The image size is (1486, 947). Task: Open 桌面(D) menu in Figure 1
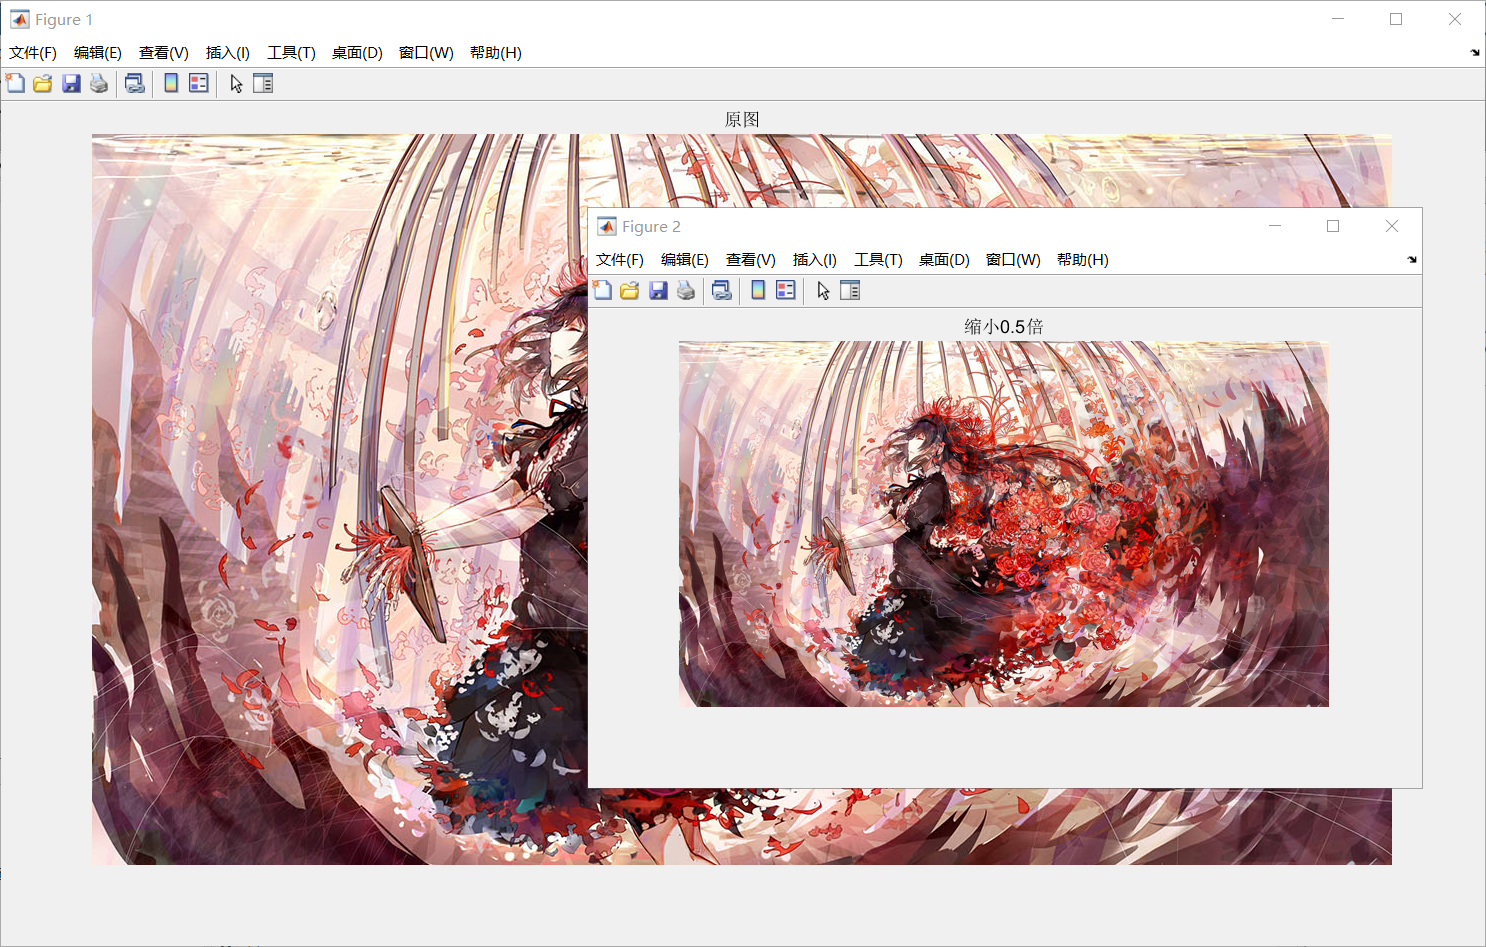pos(357,53)
